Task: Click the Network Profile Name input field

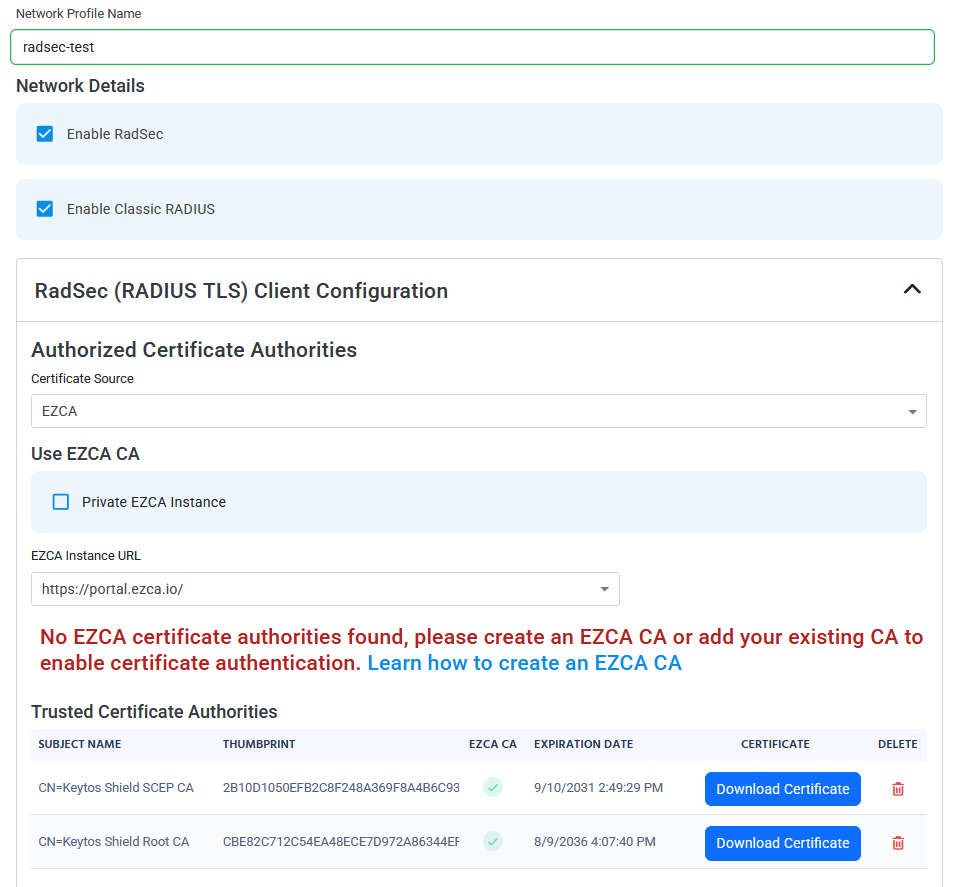Action: pyautogui.click(x=472, y=47)
